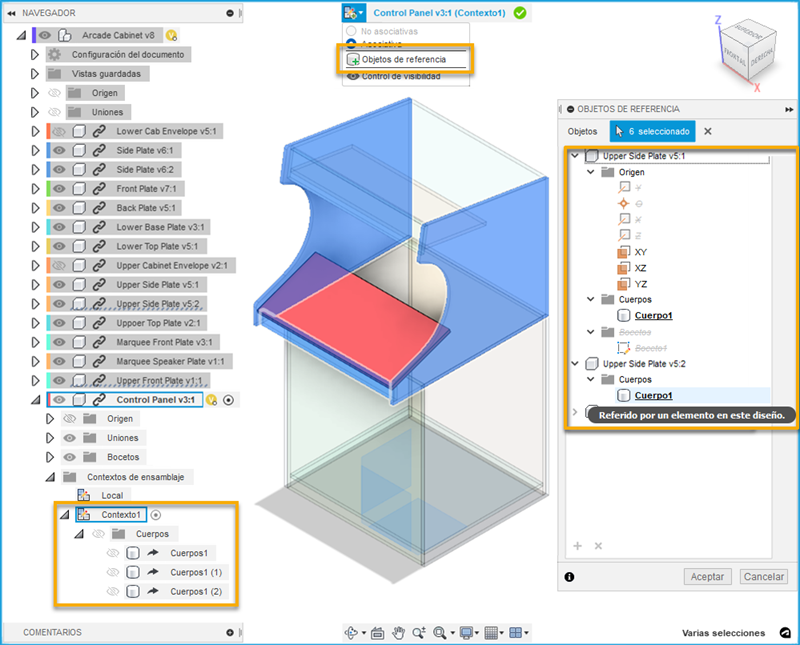Toggle eye icon for Origen under Arcade Cabinet

click(55, 93)
